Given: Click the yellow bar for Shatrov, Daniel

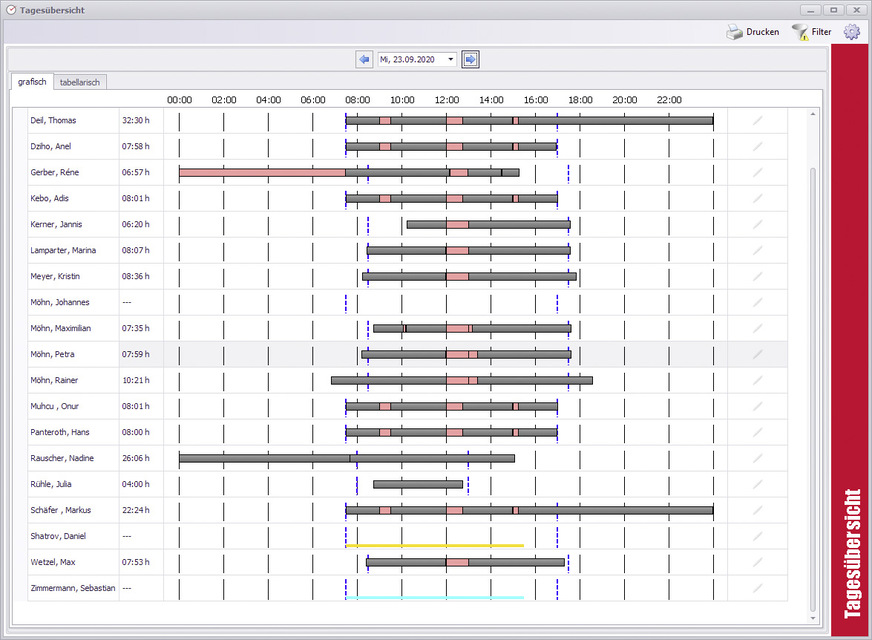Looking at the screenshot, I should tap(434, 545).
